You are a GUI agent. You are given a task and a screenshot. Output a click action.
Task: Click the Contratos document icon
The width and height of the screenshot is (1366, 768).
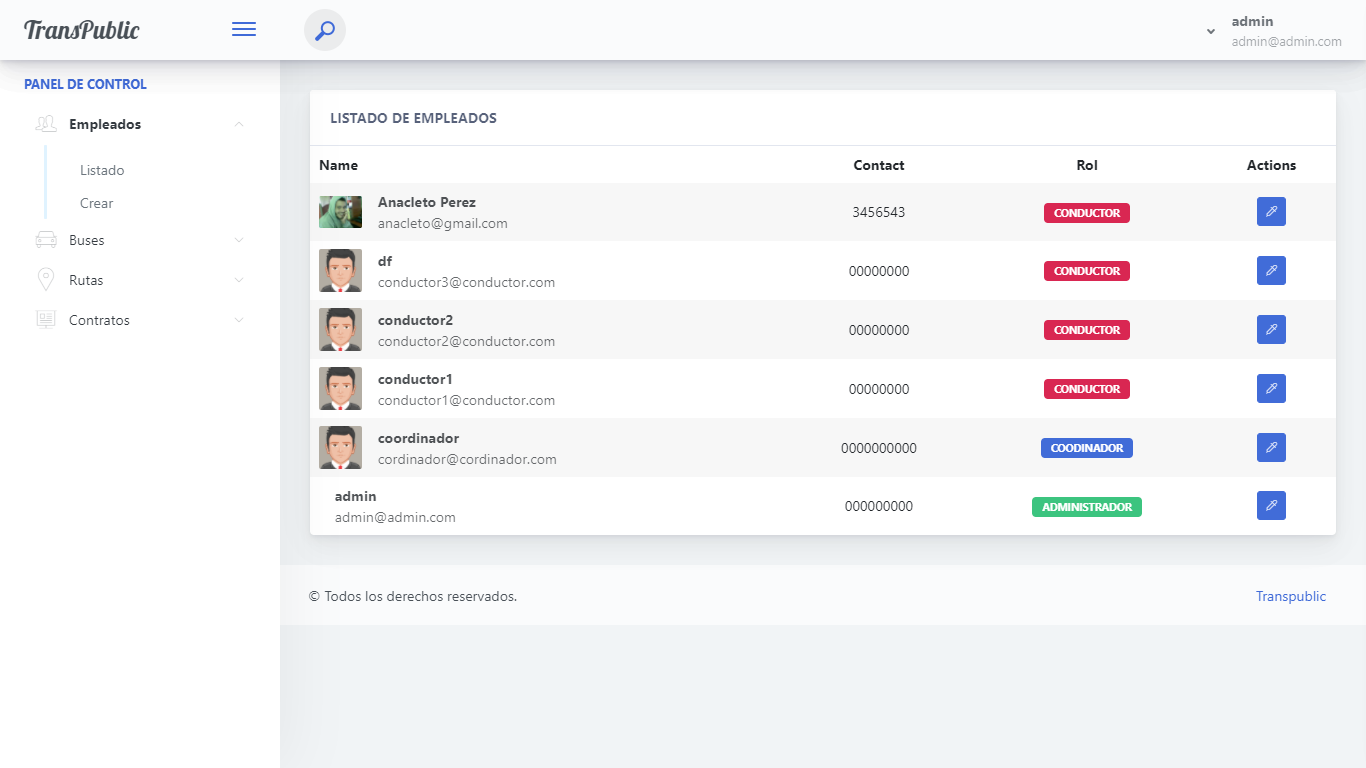46,320
